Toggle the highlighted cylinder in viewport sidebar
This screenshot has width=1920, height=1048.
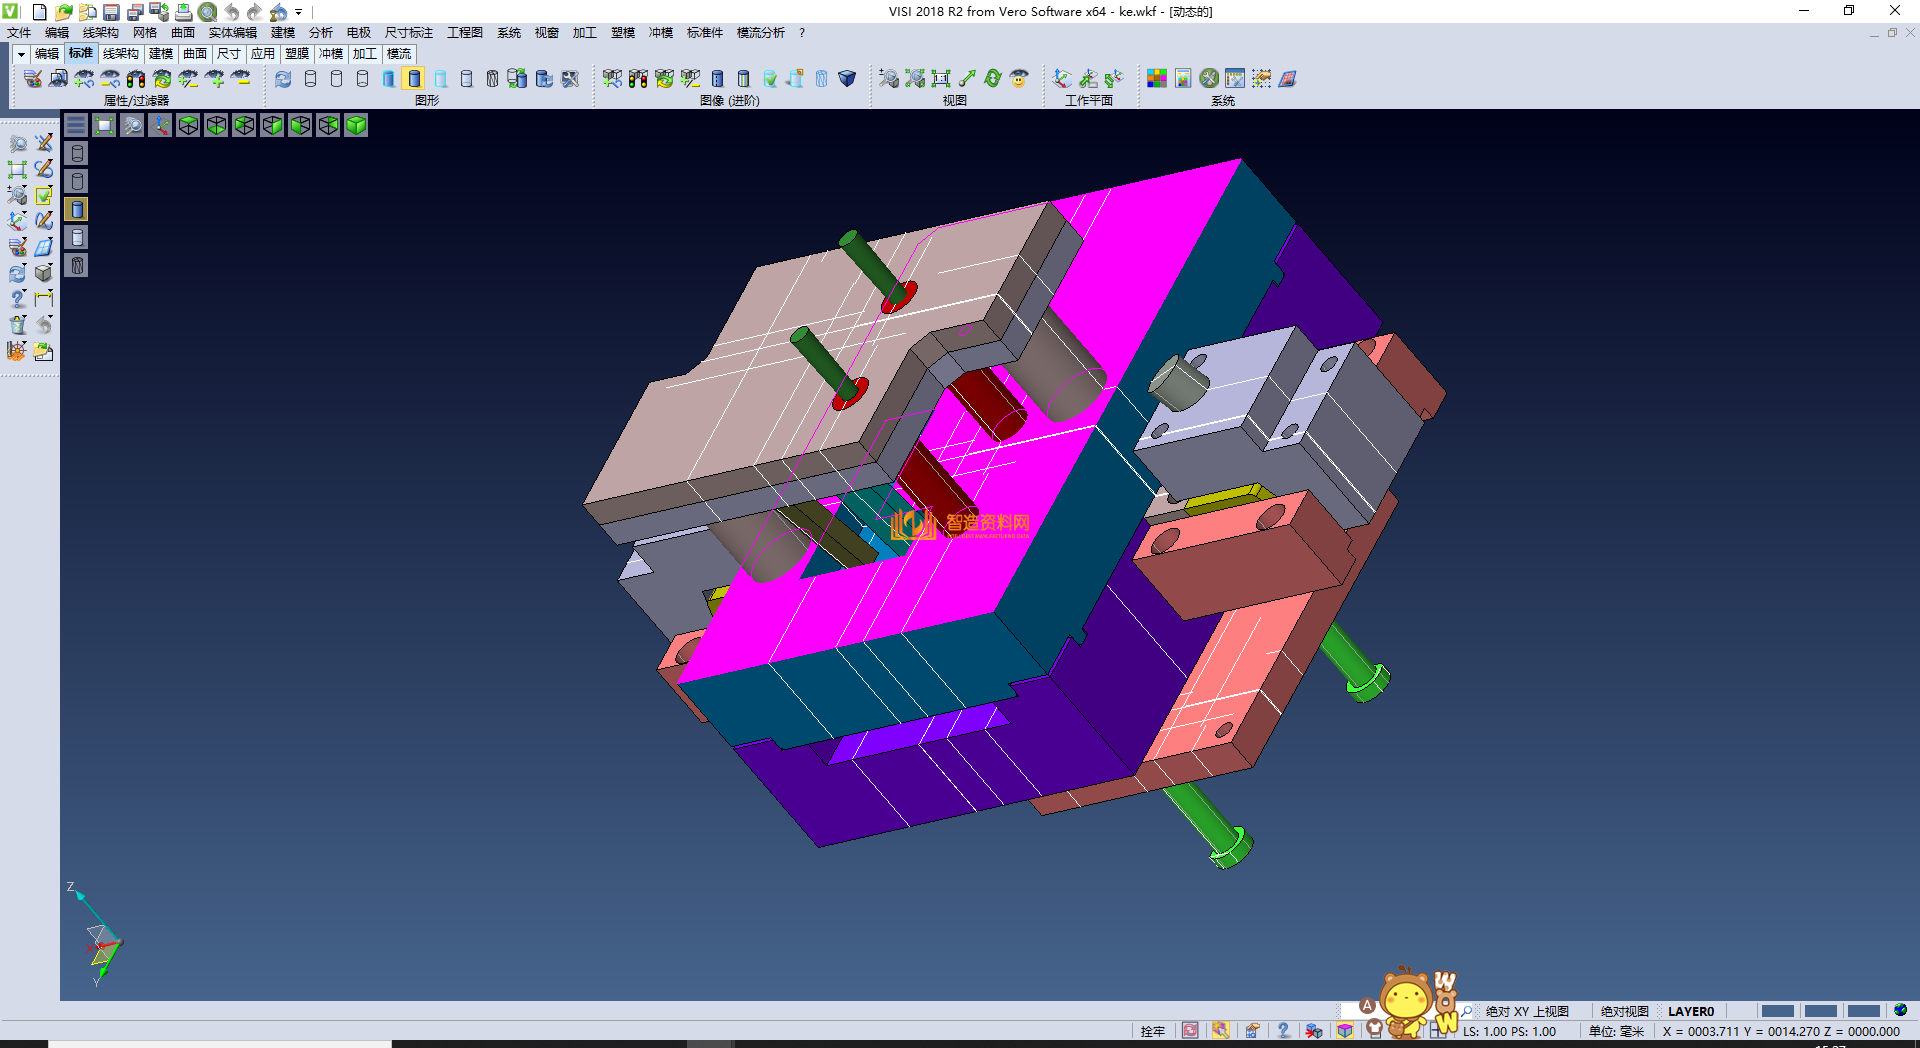(77, 209)
